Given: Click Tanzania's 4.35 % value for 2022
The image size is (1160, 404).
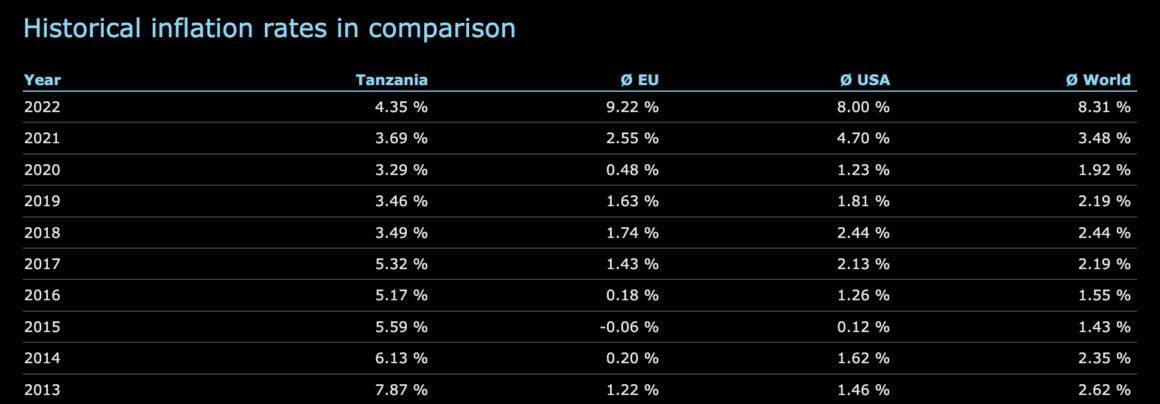Looking at the screenshot, I should [x=399, y=106].
